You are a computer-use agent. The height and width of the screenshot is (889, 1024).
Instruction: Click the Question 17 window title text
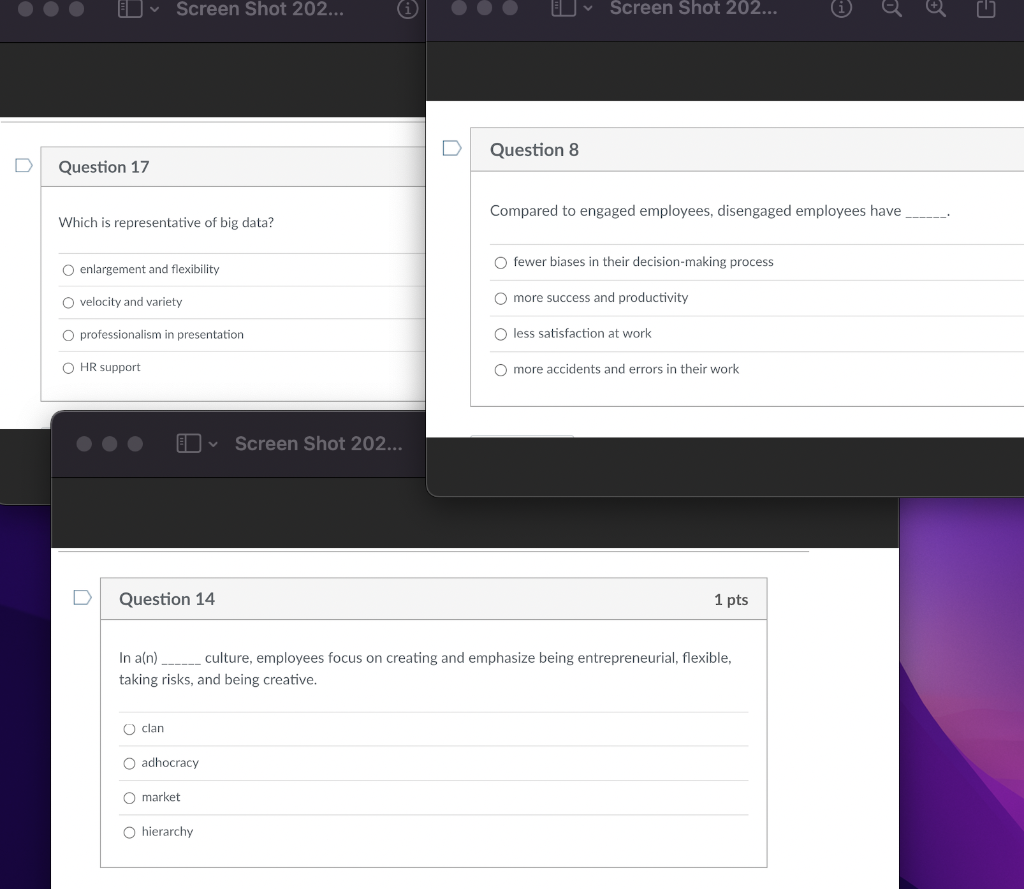tap(260, 9)
